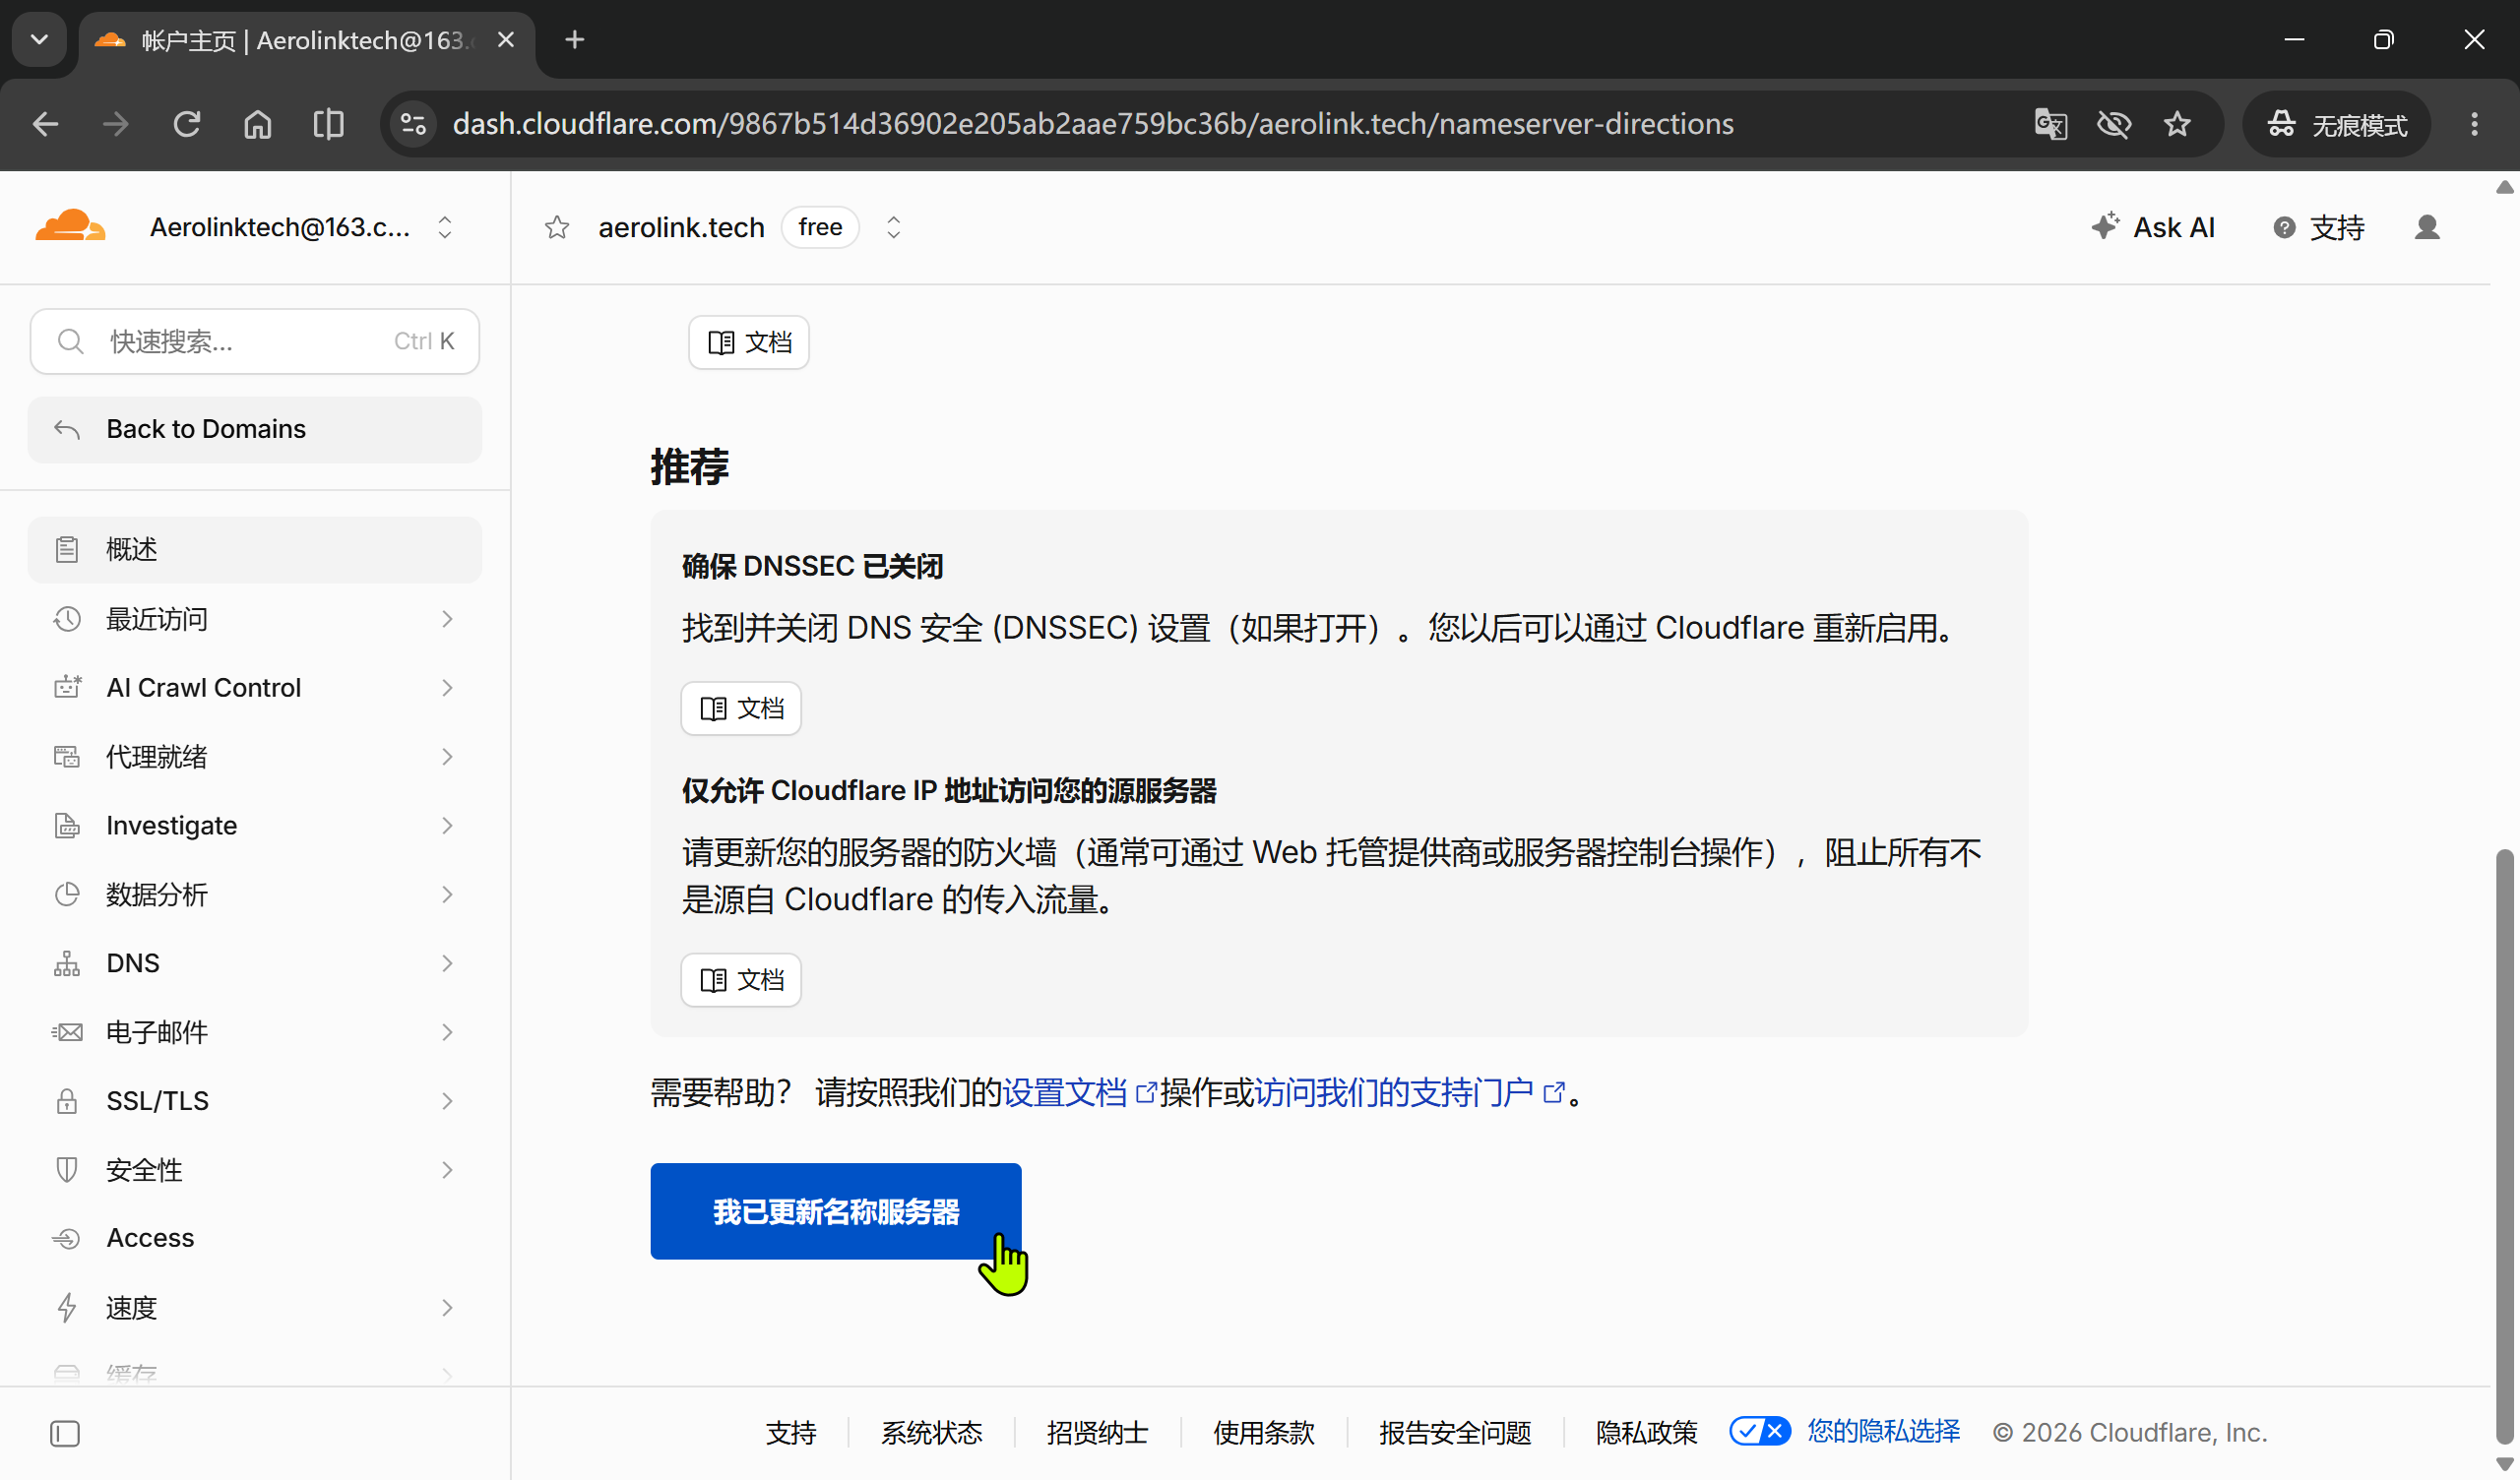The height and width of the screenshot is (1480, 2520).
Task: Expand Investigate chevron
Action: pyautogui.click(x=447, y=825)
